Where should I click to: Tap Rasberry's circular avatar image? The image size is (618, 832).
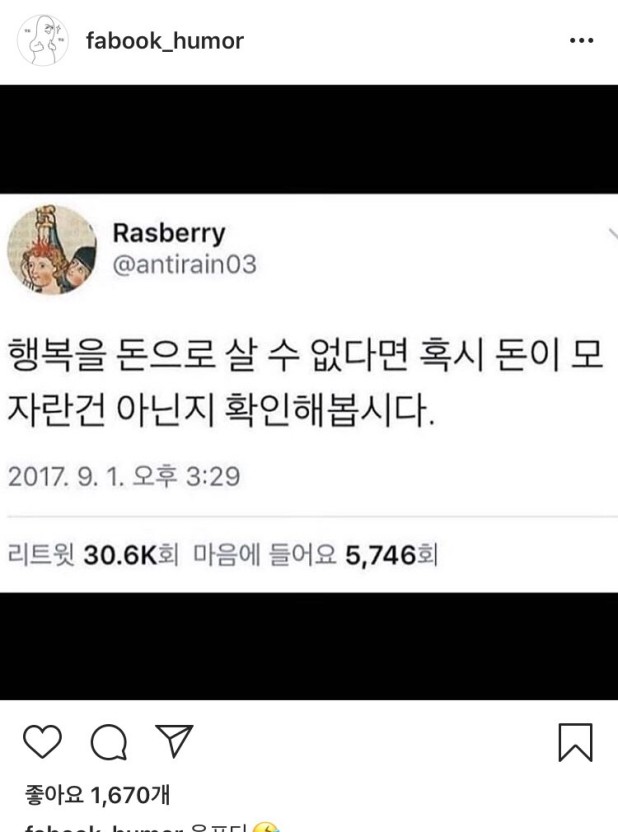tap(52, 249)
